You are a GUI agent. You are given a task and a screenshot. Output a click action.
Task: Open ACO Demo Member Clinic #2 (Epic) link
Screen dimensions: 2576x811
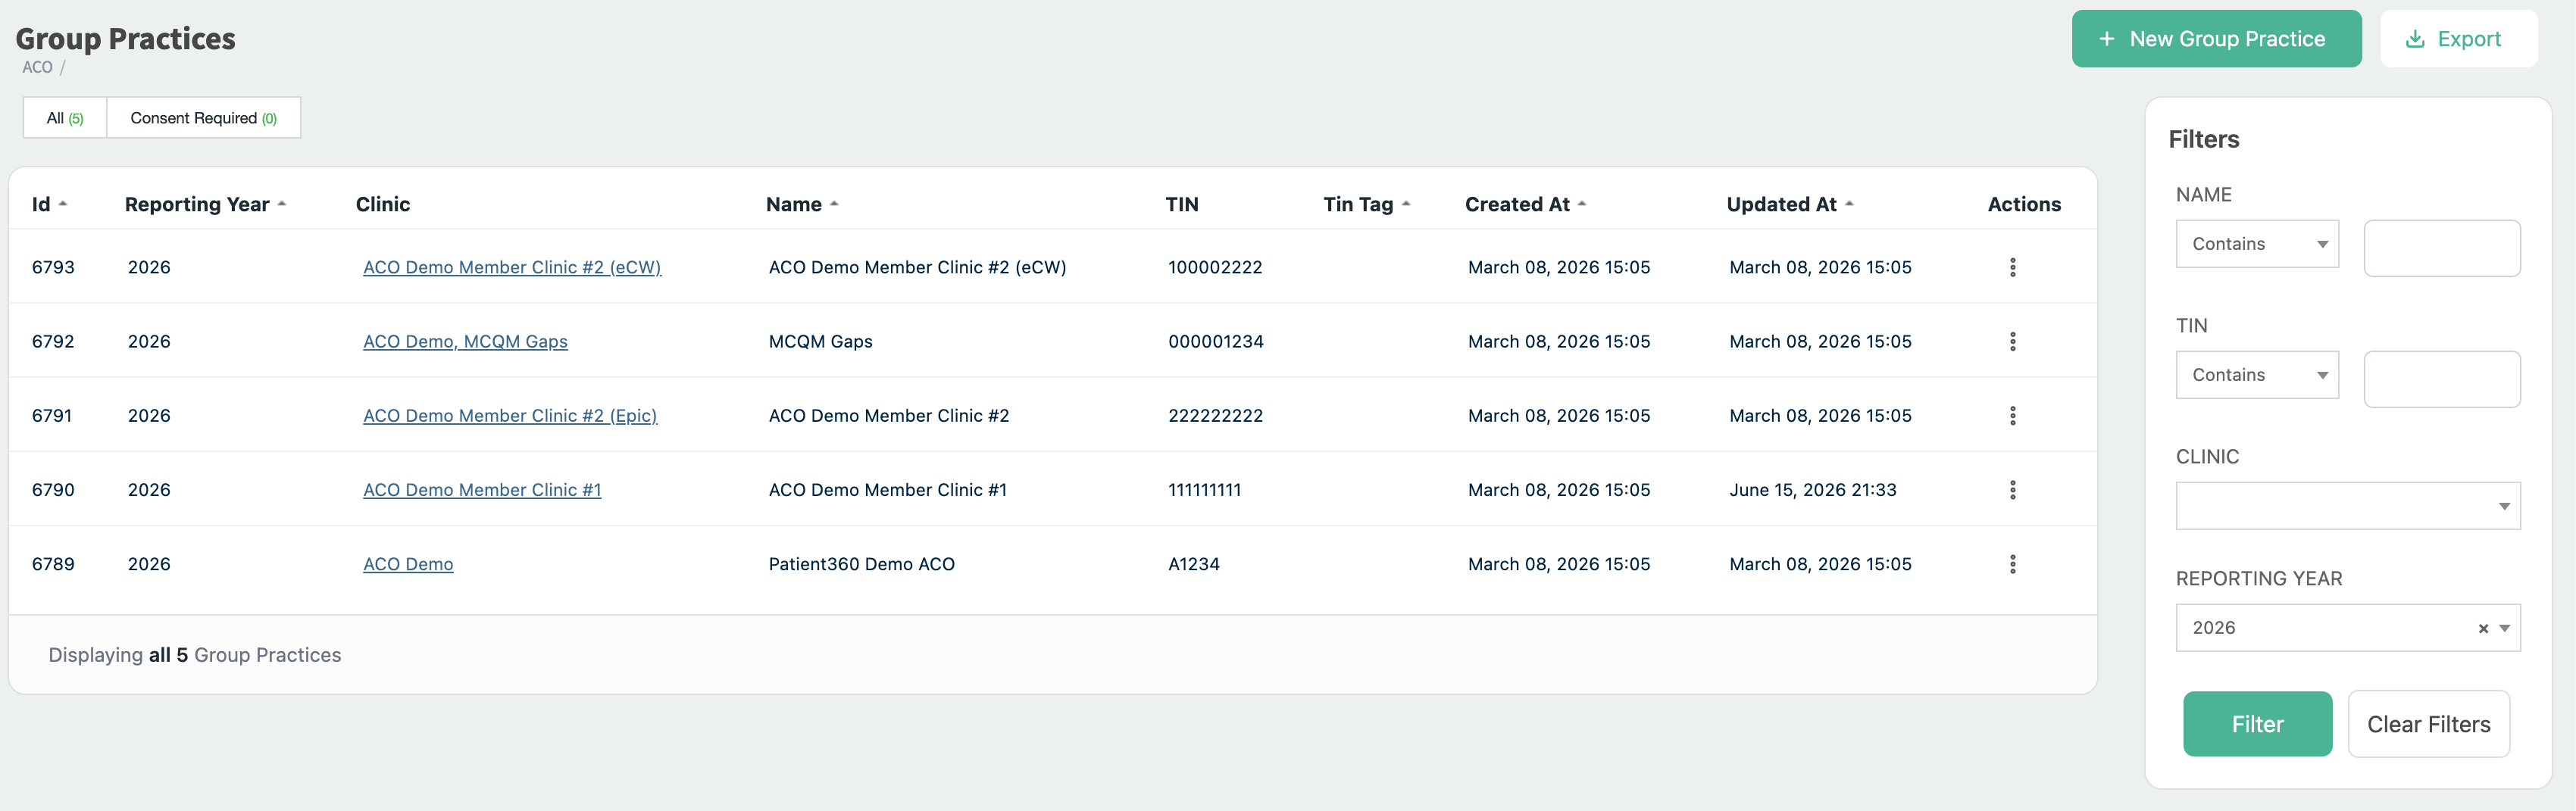point(510,415)
